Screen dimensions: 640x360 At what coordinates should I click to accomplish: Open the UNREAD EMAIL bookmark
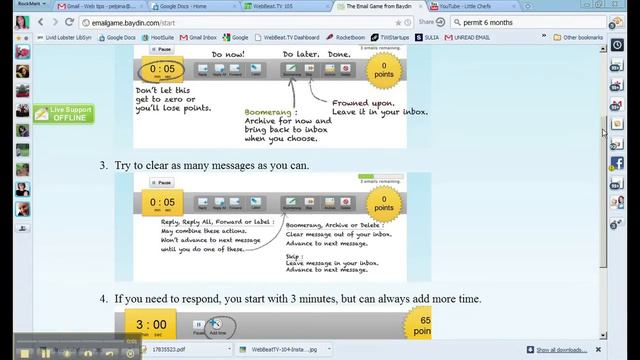click(467, 38)
